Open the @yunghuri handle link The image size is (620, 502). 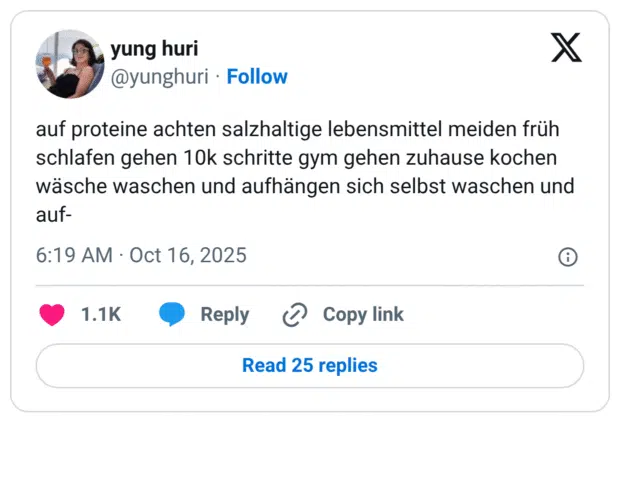(x=161, y=77)
